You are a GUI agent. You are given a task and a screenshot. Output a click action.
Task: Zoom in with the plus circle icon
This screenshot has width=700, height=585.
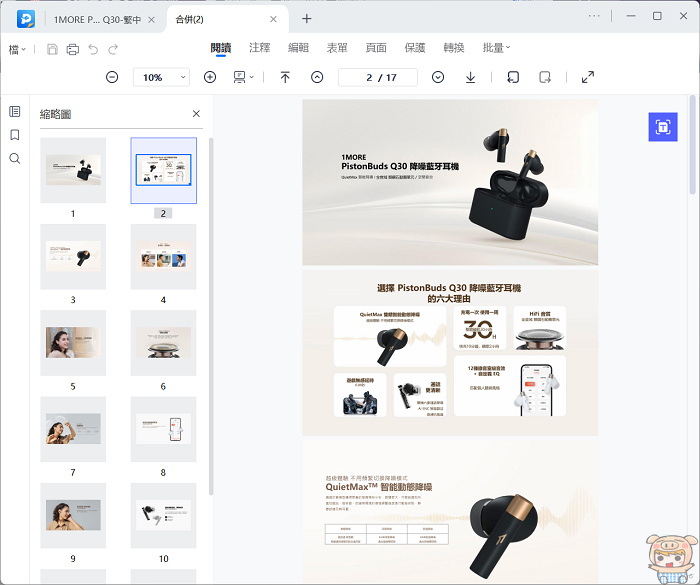[x=210, y=77]
